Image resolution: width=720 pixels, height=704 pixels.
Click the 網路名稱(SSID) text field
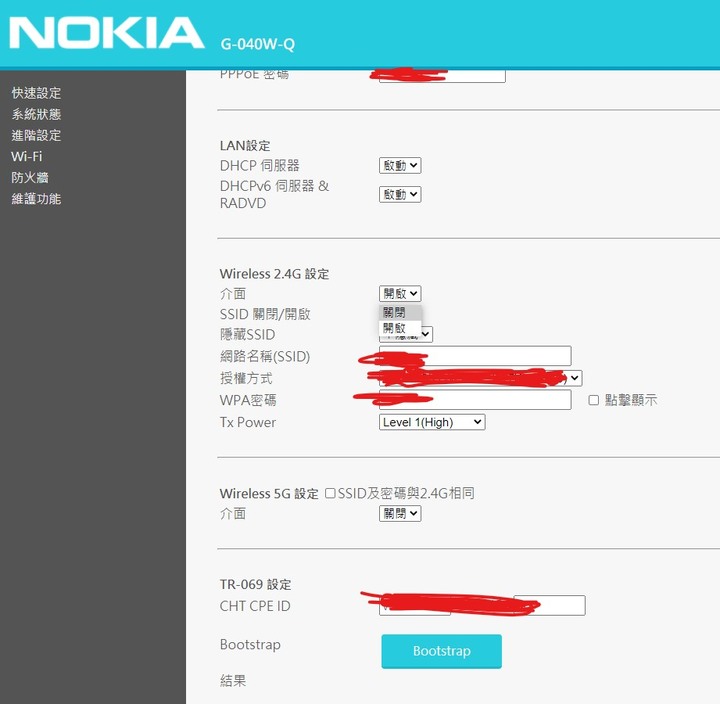pyautogui.click(x=475, y=356)
